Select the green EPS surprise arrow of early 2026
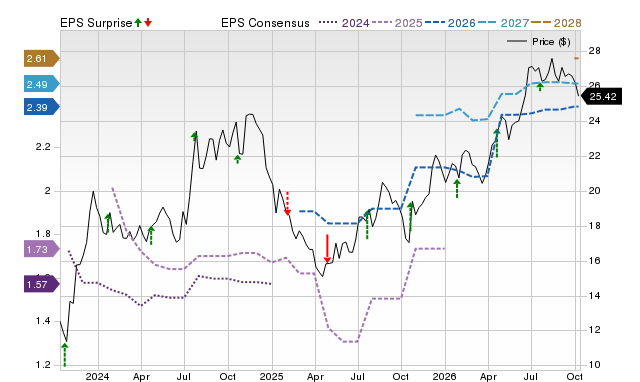The height and width of the screenshot is (382, 640). (457, 189)
